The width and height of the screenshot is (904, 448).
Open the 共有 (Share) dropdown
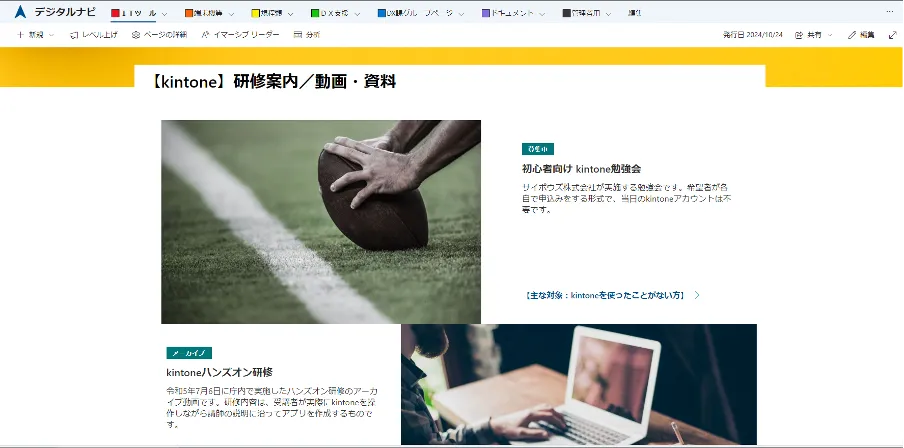pos(814,35)
